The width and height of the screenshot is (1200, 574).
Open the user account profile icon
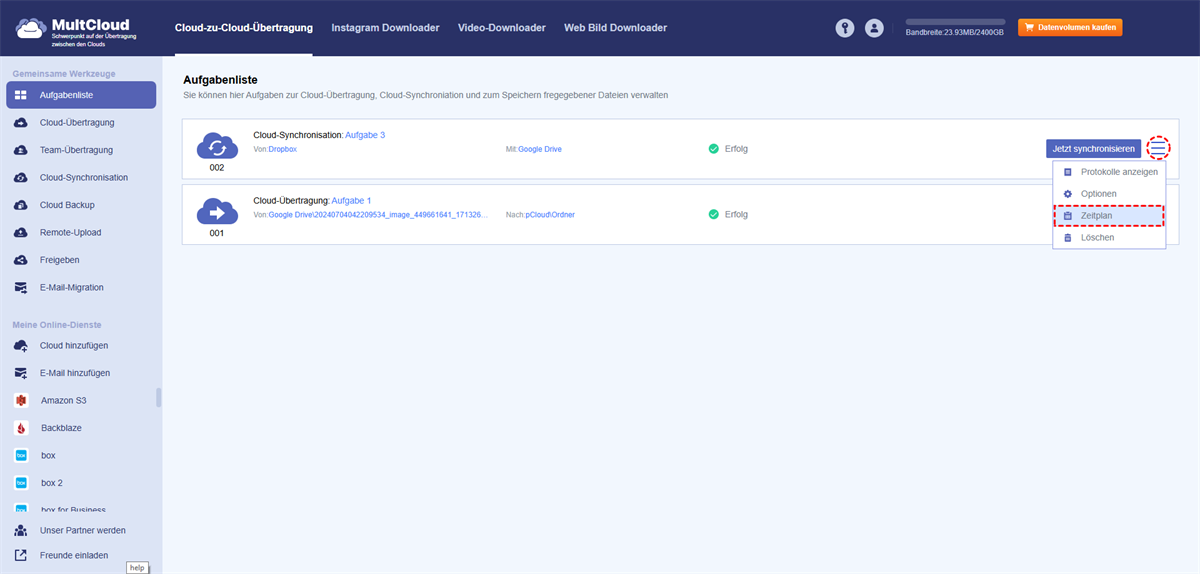[875, 28]
